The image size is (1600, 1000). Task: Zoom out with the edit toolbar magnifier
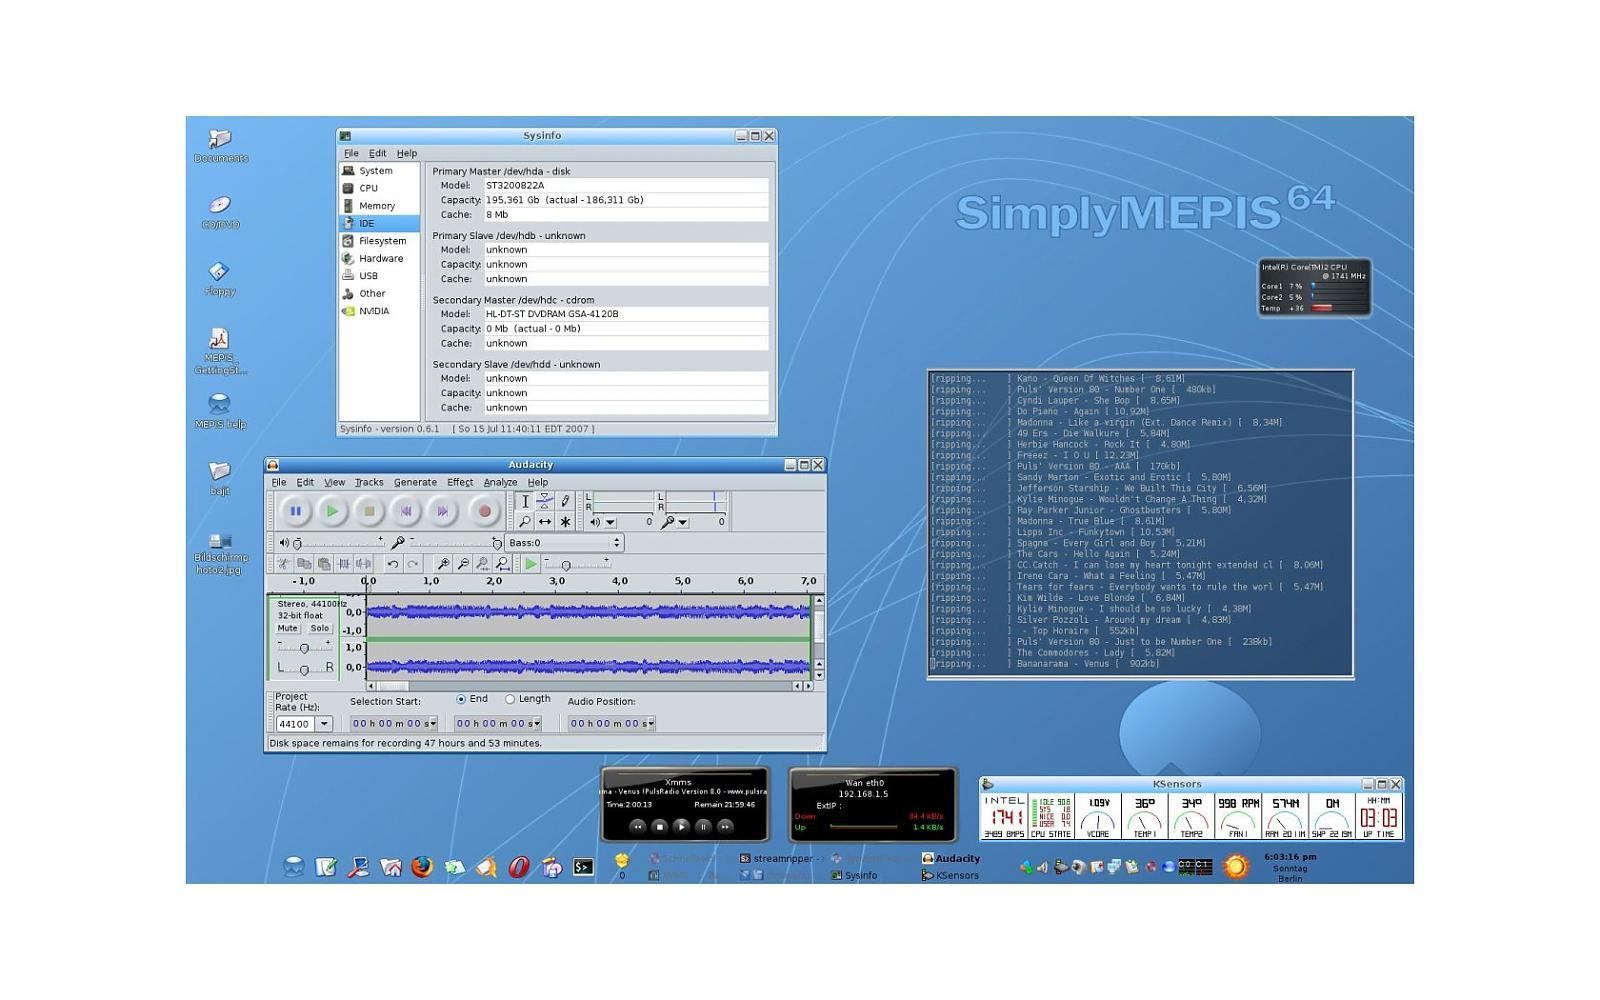click(x=463, y=564)
